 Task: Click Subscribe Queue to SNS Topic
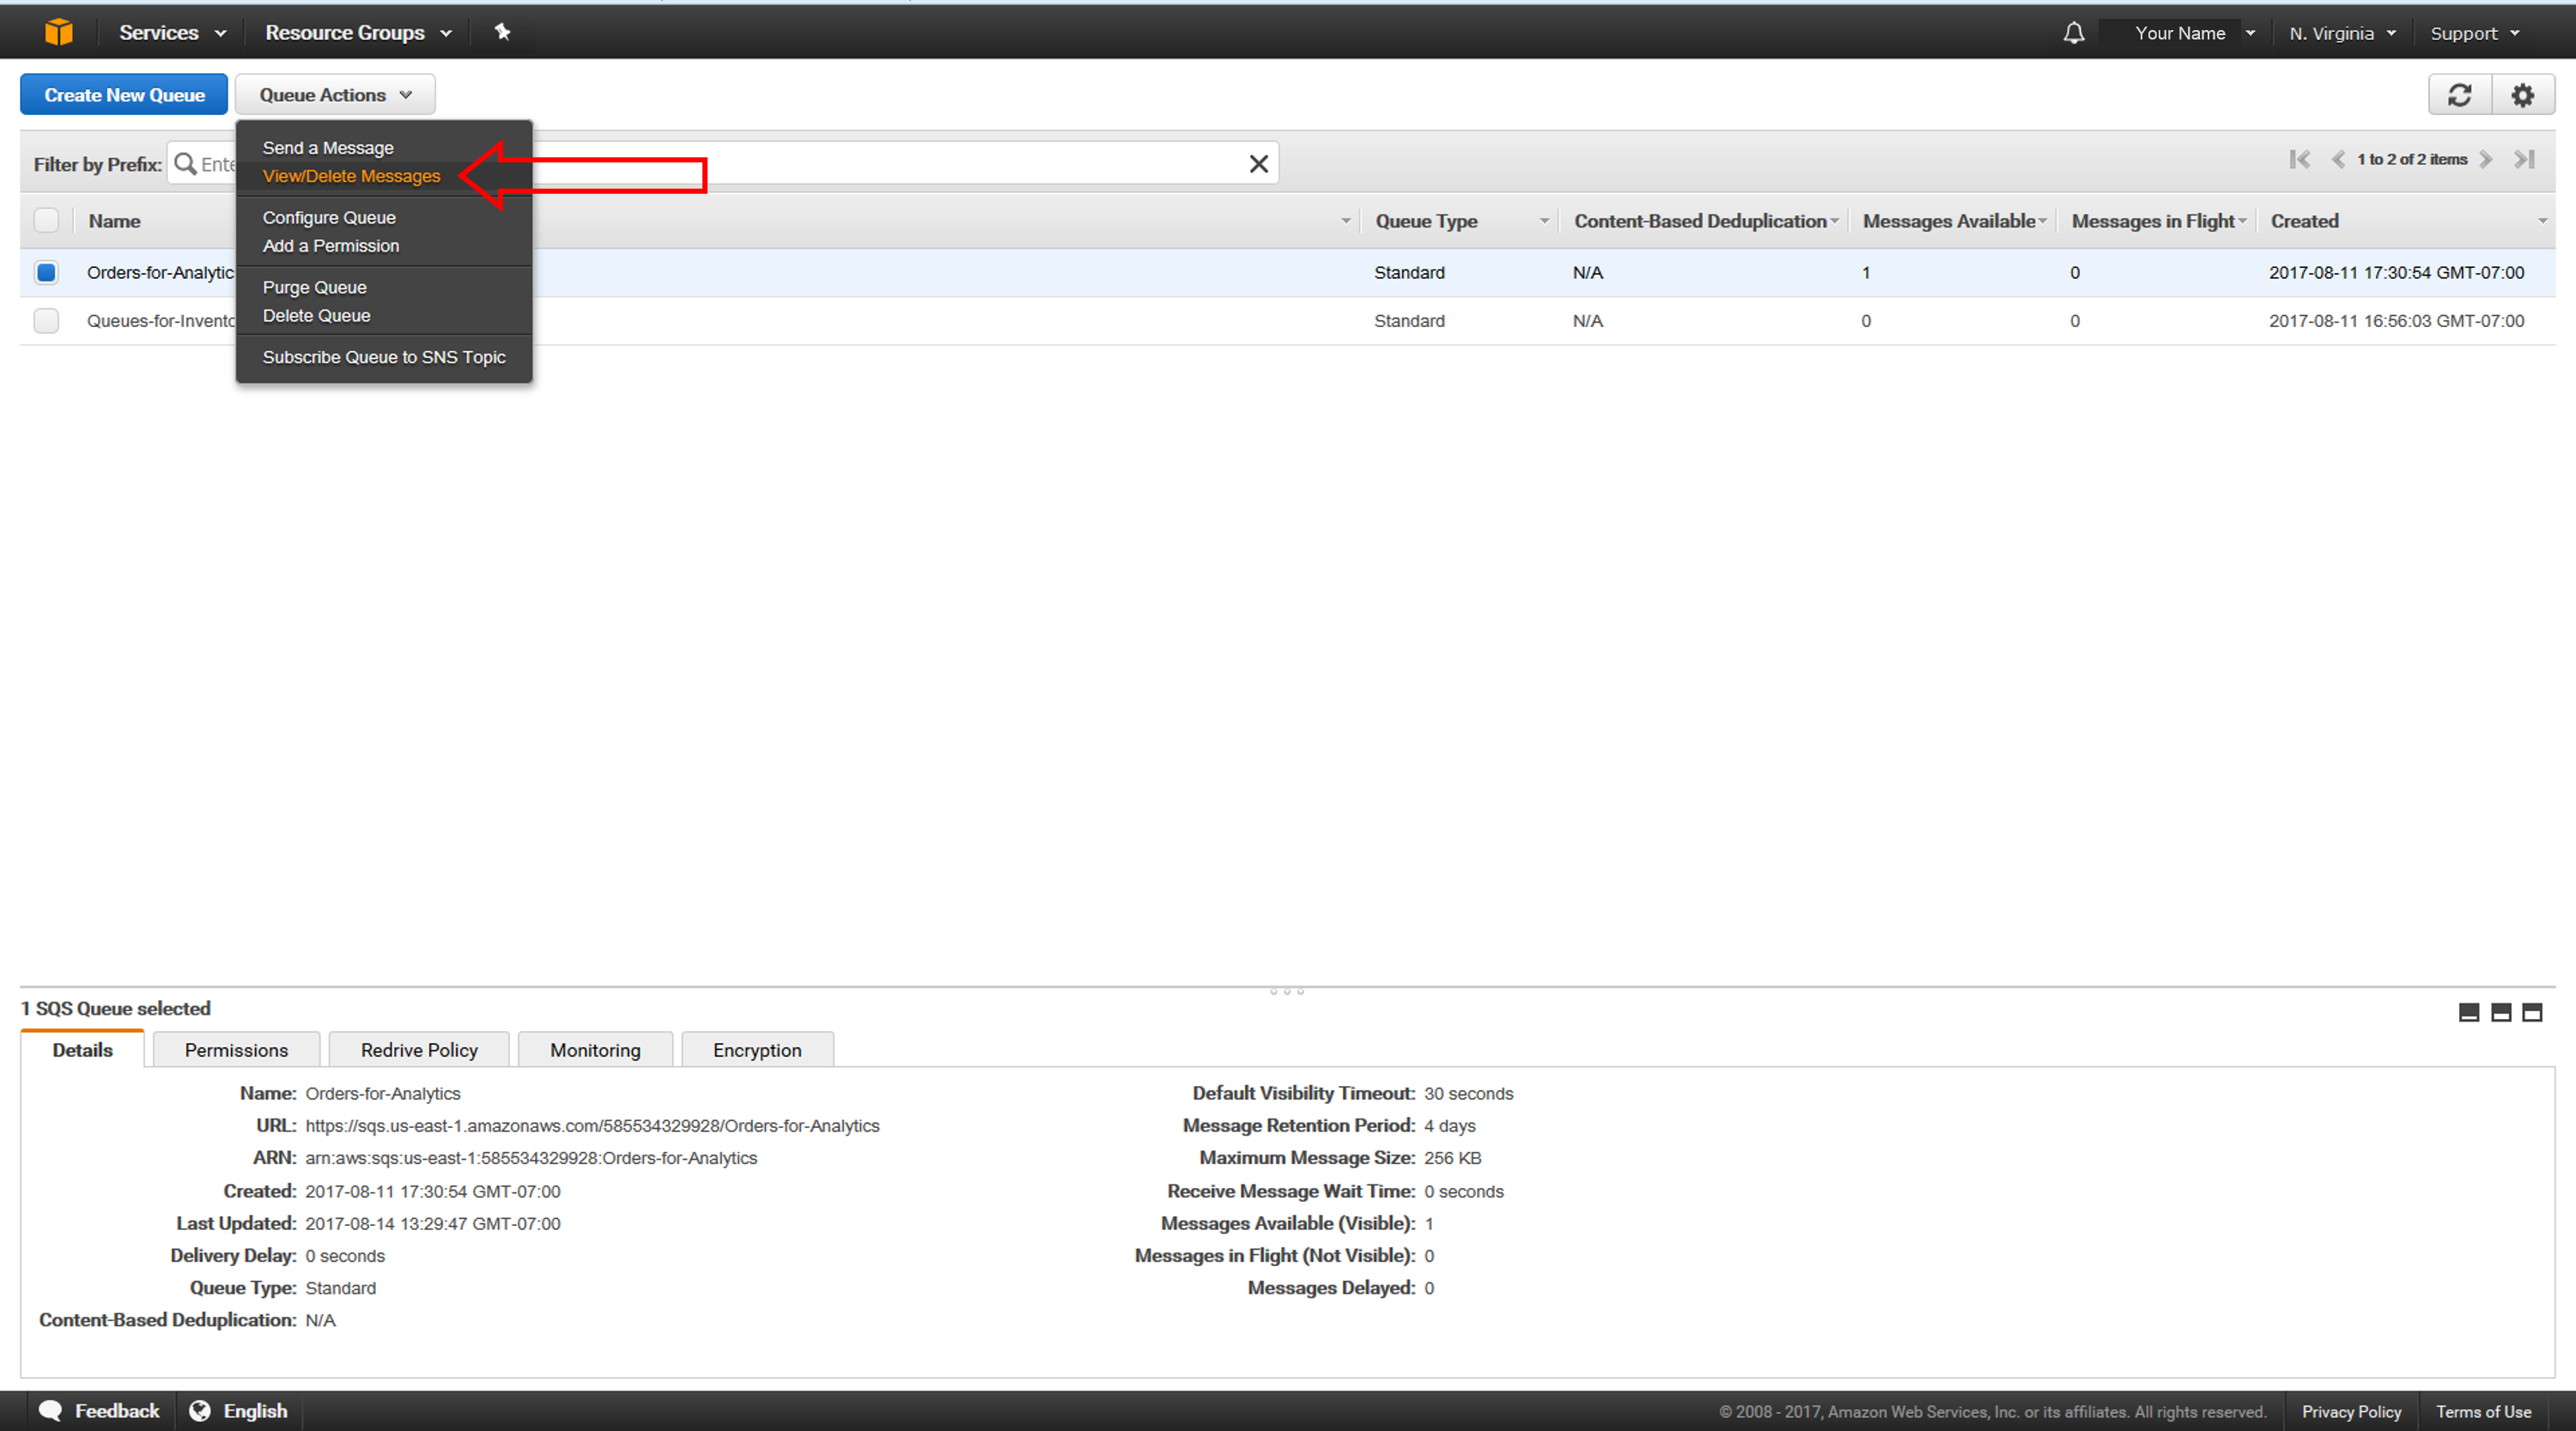[x=384, y=356]
